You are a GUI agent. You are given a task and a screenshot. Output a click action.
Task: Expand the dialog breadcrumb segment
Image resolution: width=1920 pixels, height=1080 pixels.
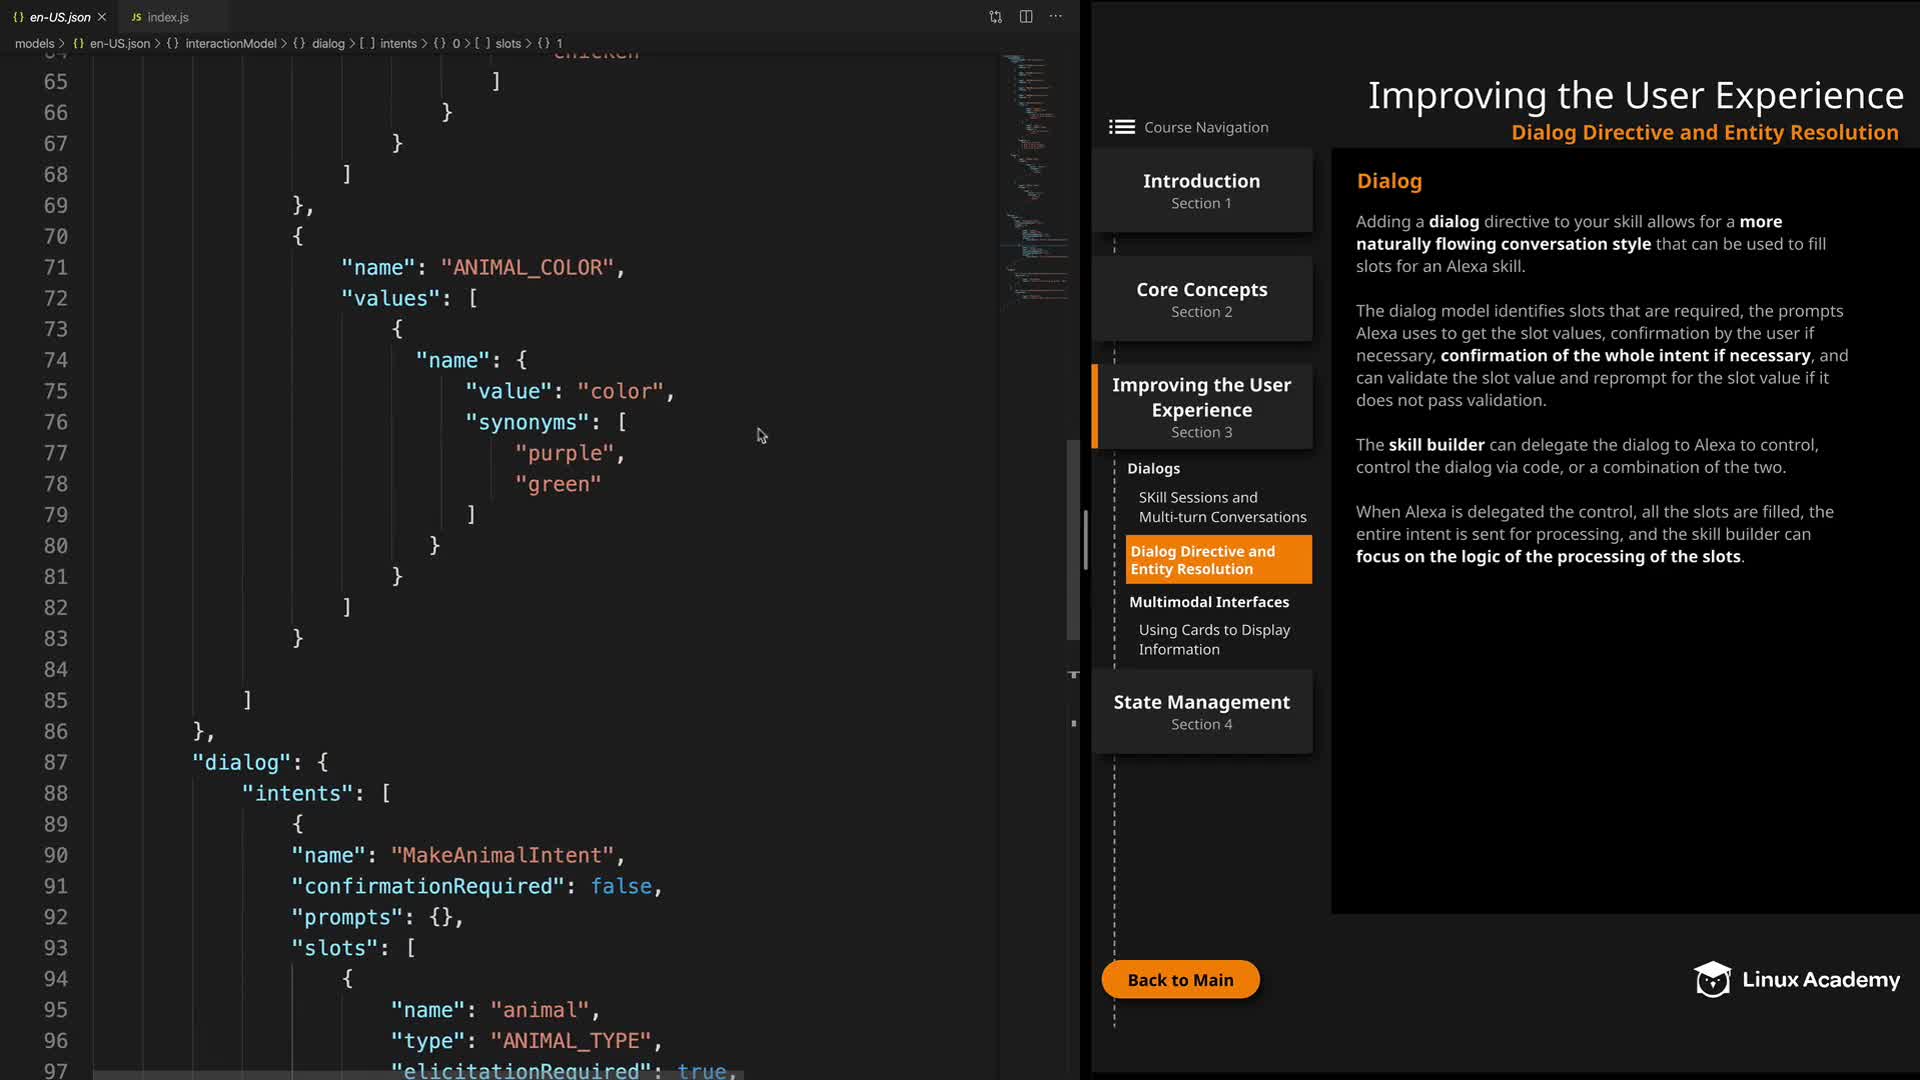click(327, 43)
